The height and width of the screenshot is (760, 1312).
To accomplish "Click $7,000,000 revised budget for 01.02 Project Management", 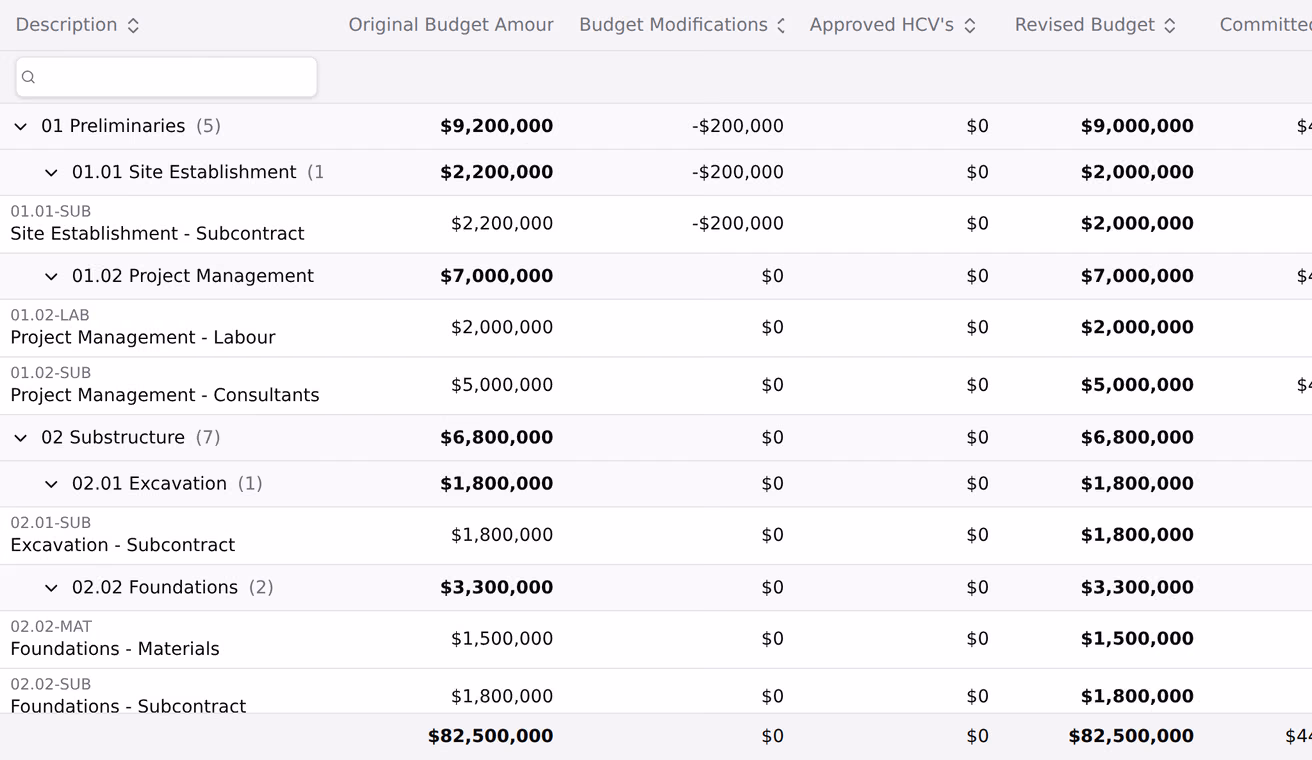I will 1137,277.
